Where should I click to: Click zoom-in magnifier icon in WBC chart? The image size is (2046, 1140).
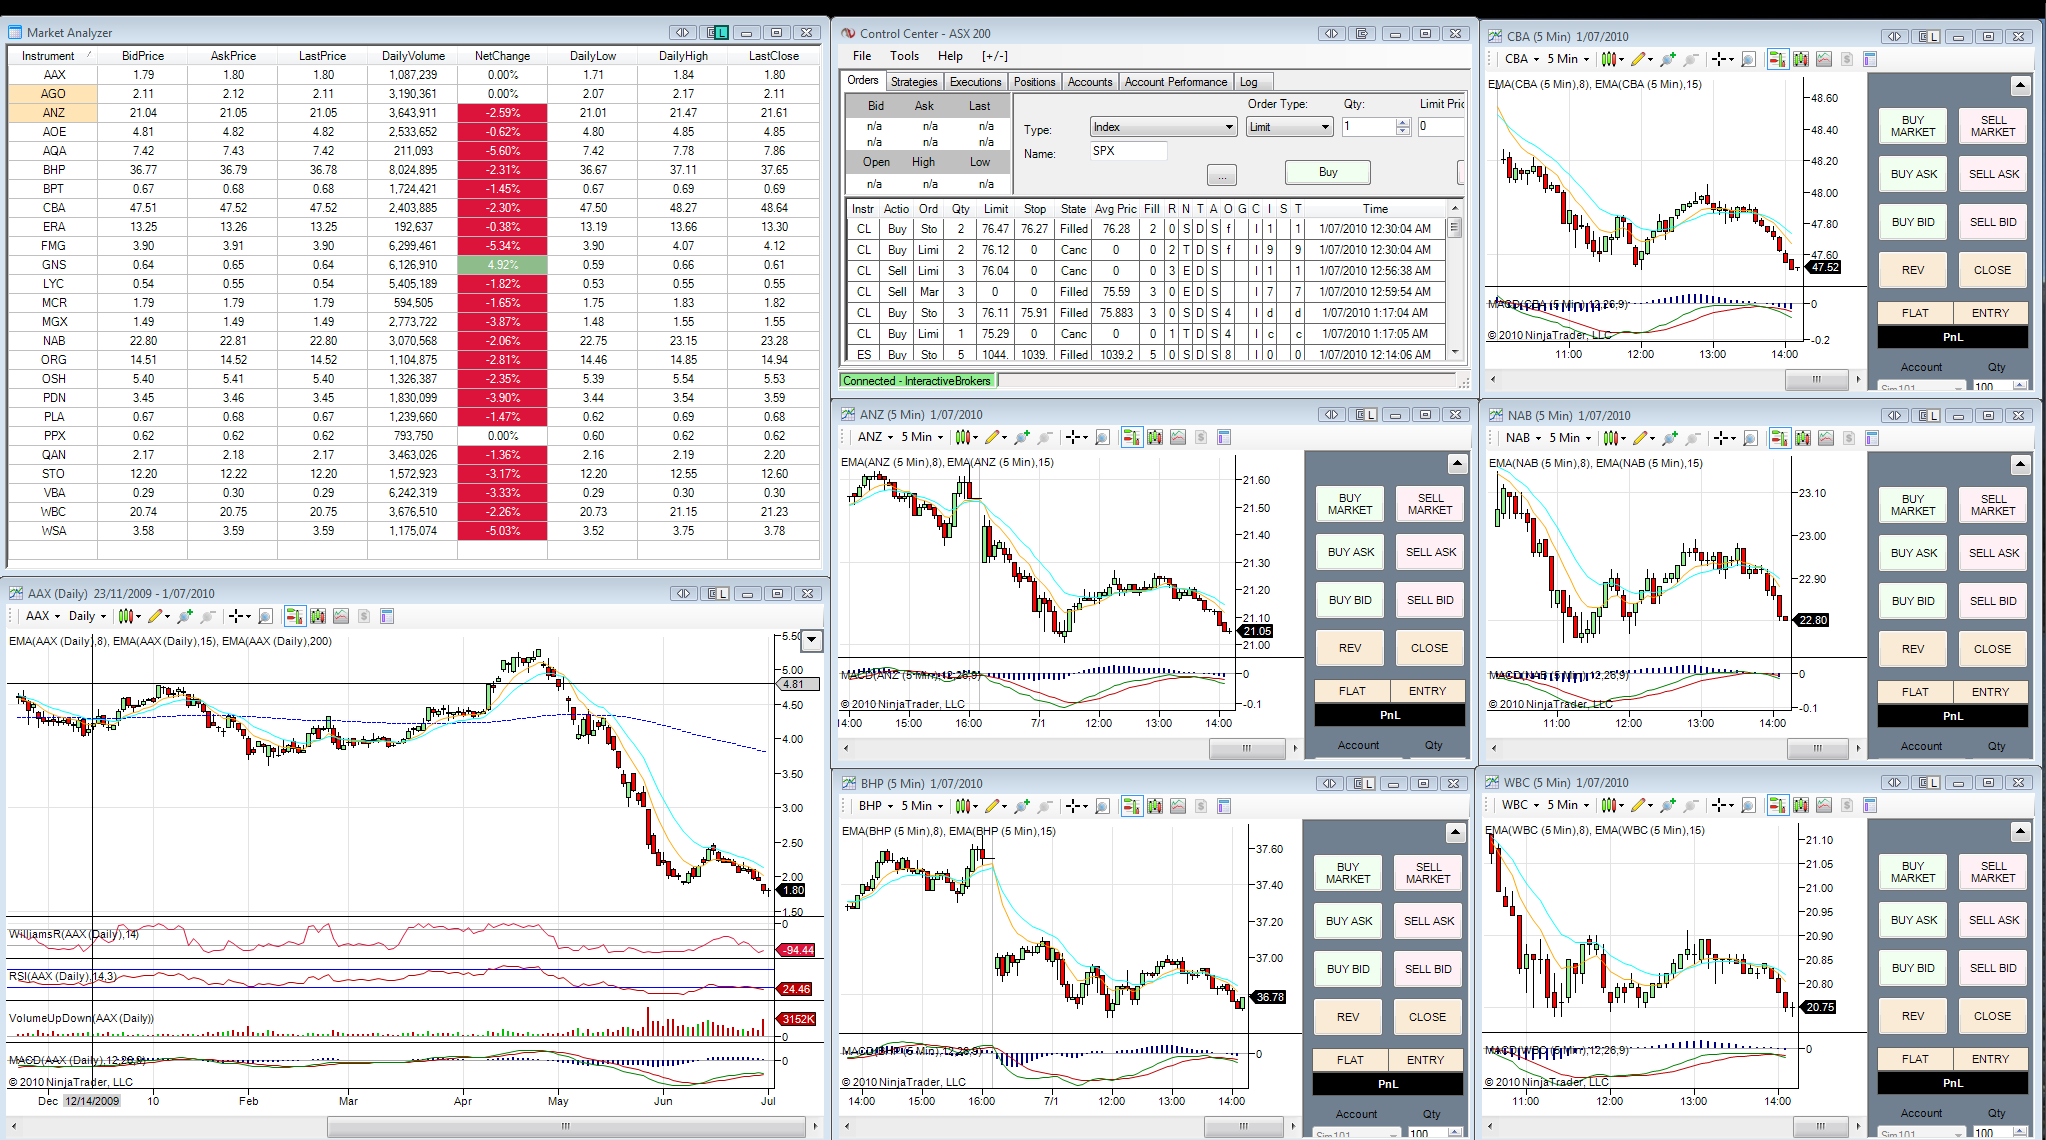pos(1668,805)
